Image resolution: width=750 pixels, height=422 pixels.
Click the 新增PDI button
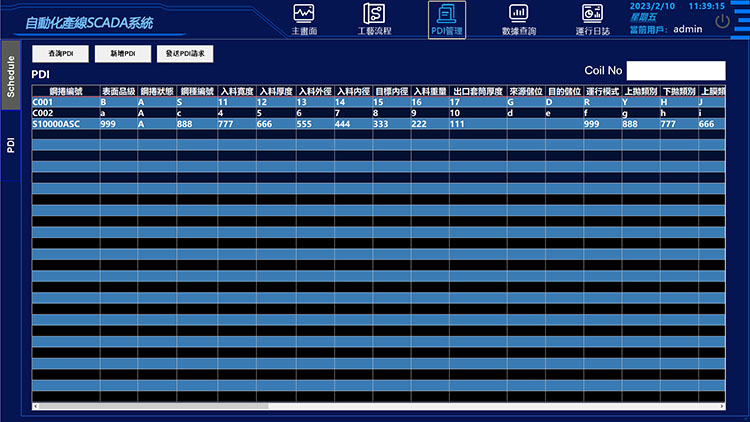click(123, 54)
